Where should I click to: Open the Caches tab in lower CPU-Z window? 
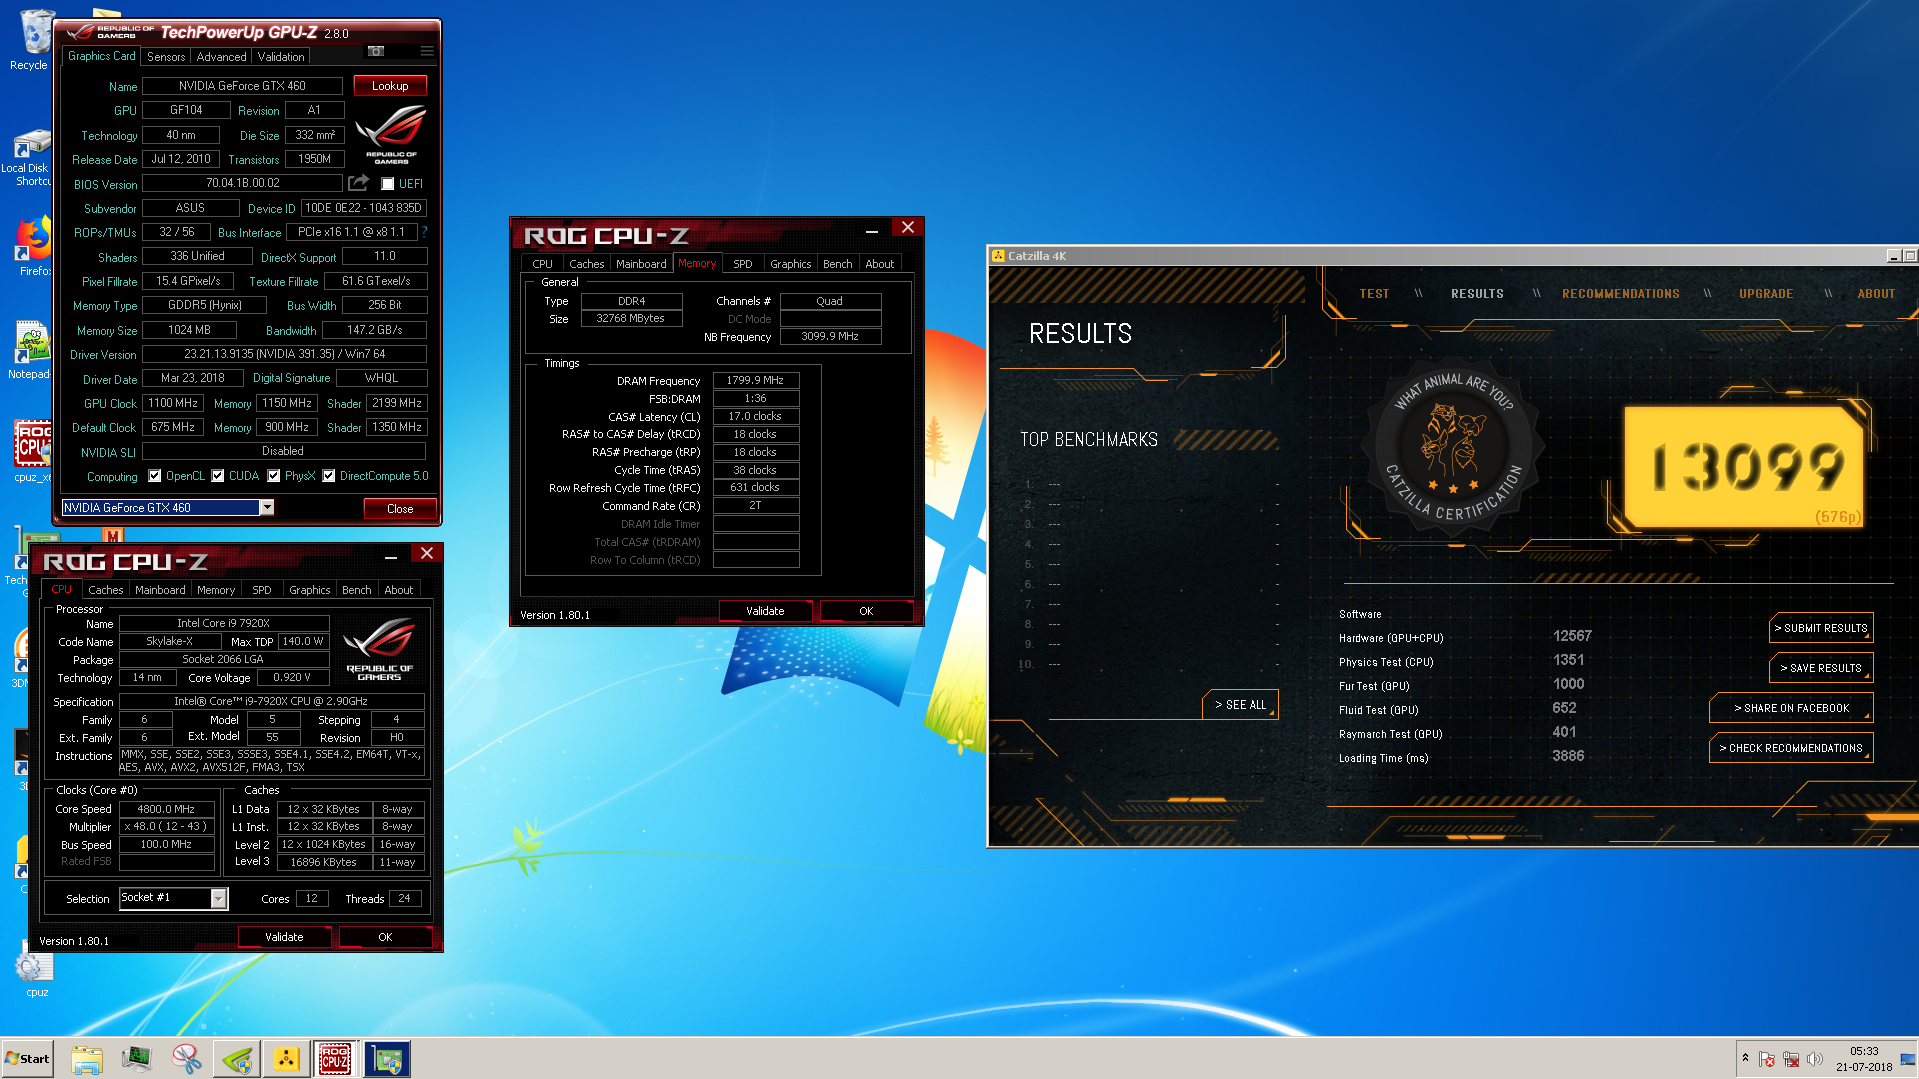pos(106,590)
